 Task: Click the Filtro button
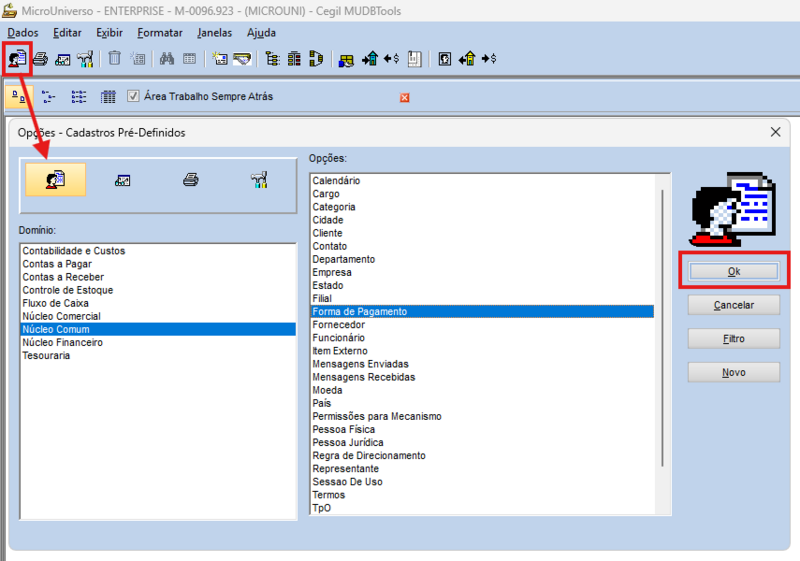(734, 339)
